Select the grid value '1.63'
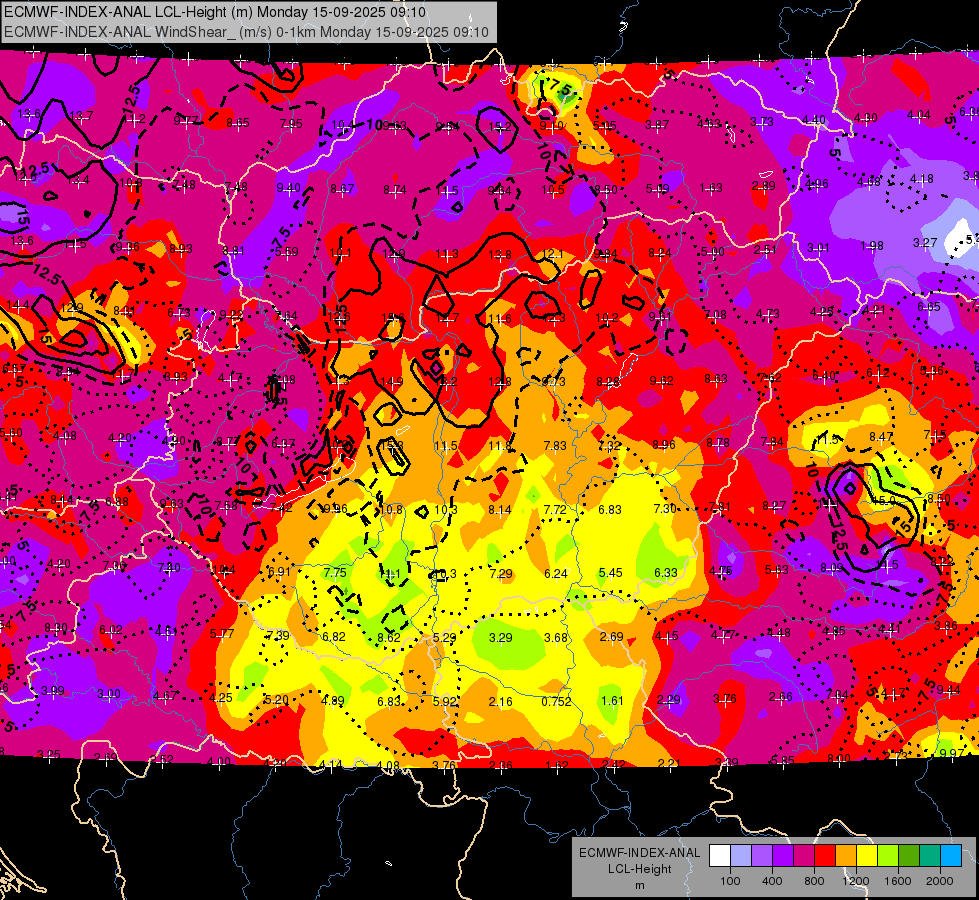This screenshot has width=979, height=900. tap(711, 188)
